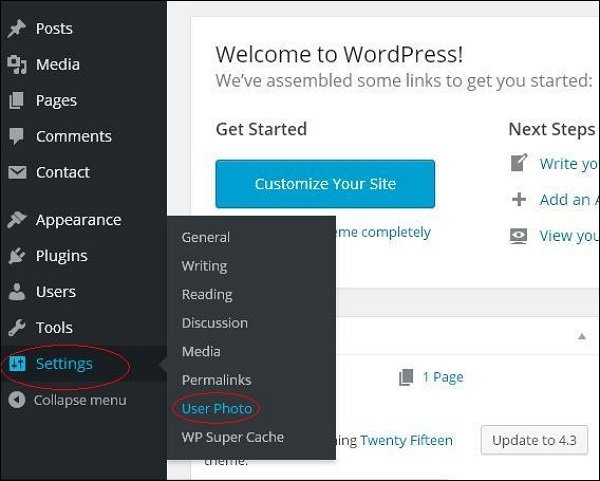Click the Plugins plug icon
This screenshot has height=481, width=600.
pos(16,256)
